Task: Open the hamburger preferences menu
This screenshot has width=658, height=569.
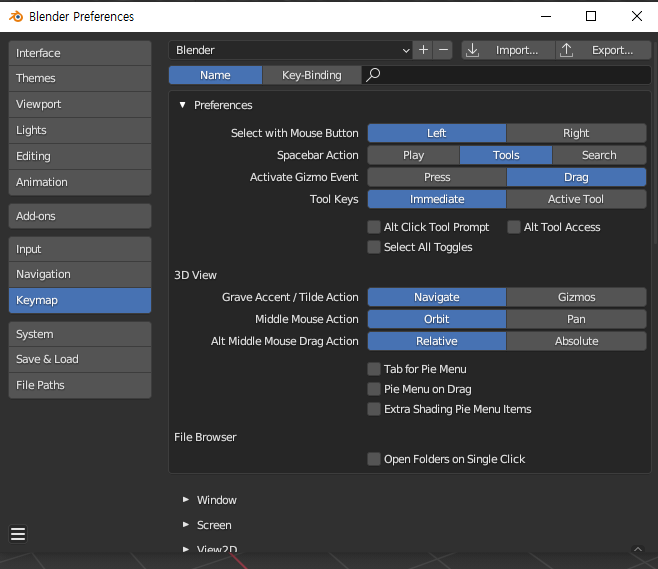Action: [18, 534]
